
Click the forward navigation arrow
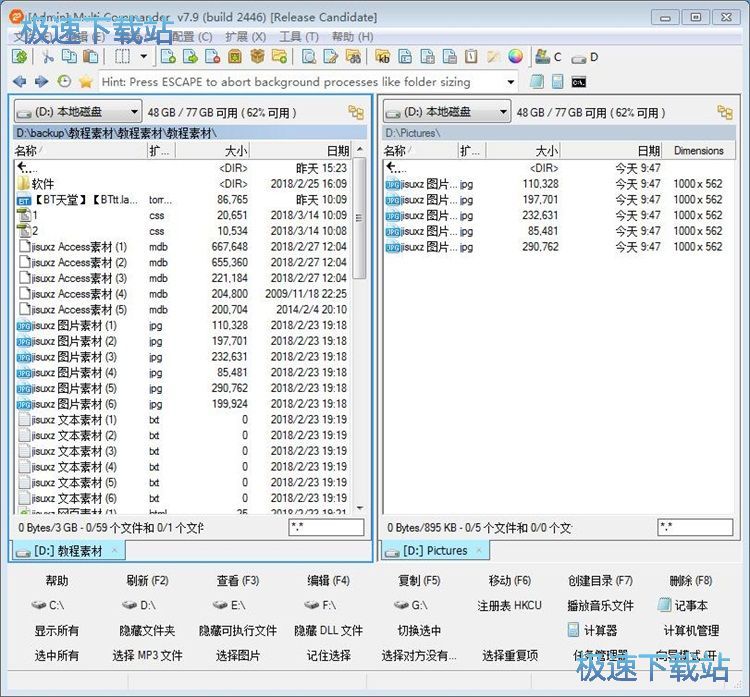[42, 82]
